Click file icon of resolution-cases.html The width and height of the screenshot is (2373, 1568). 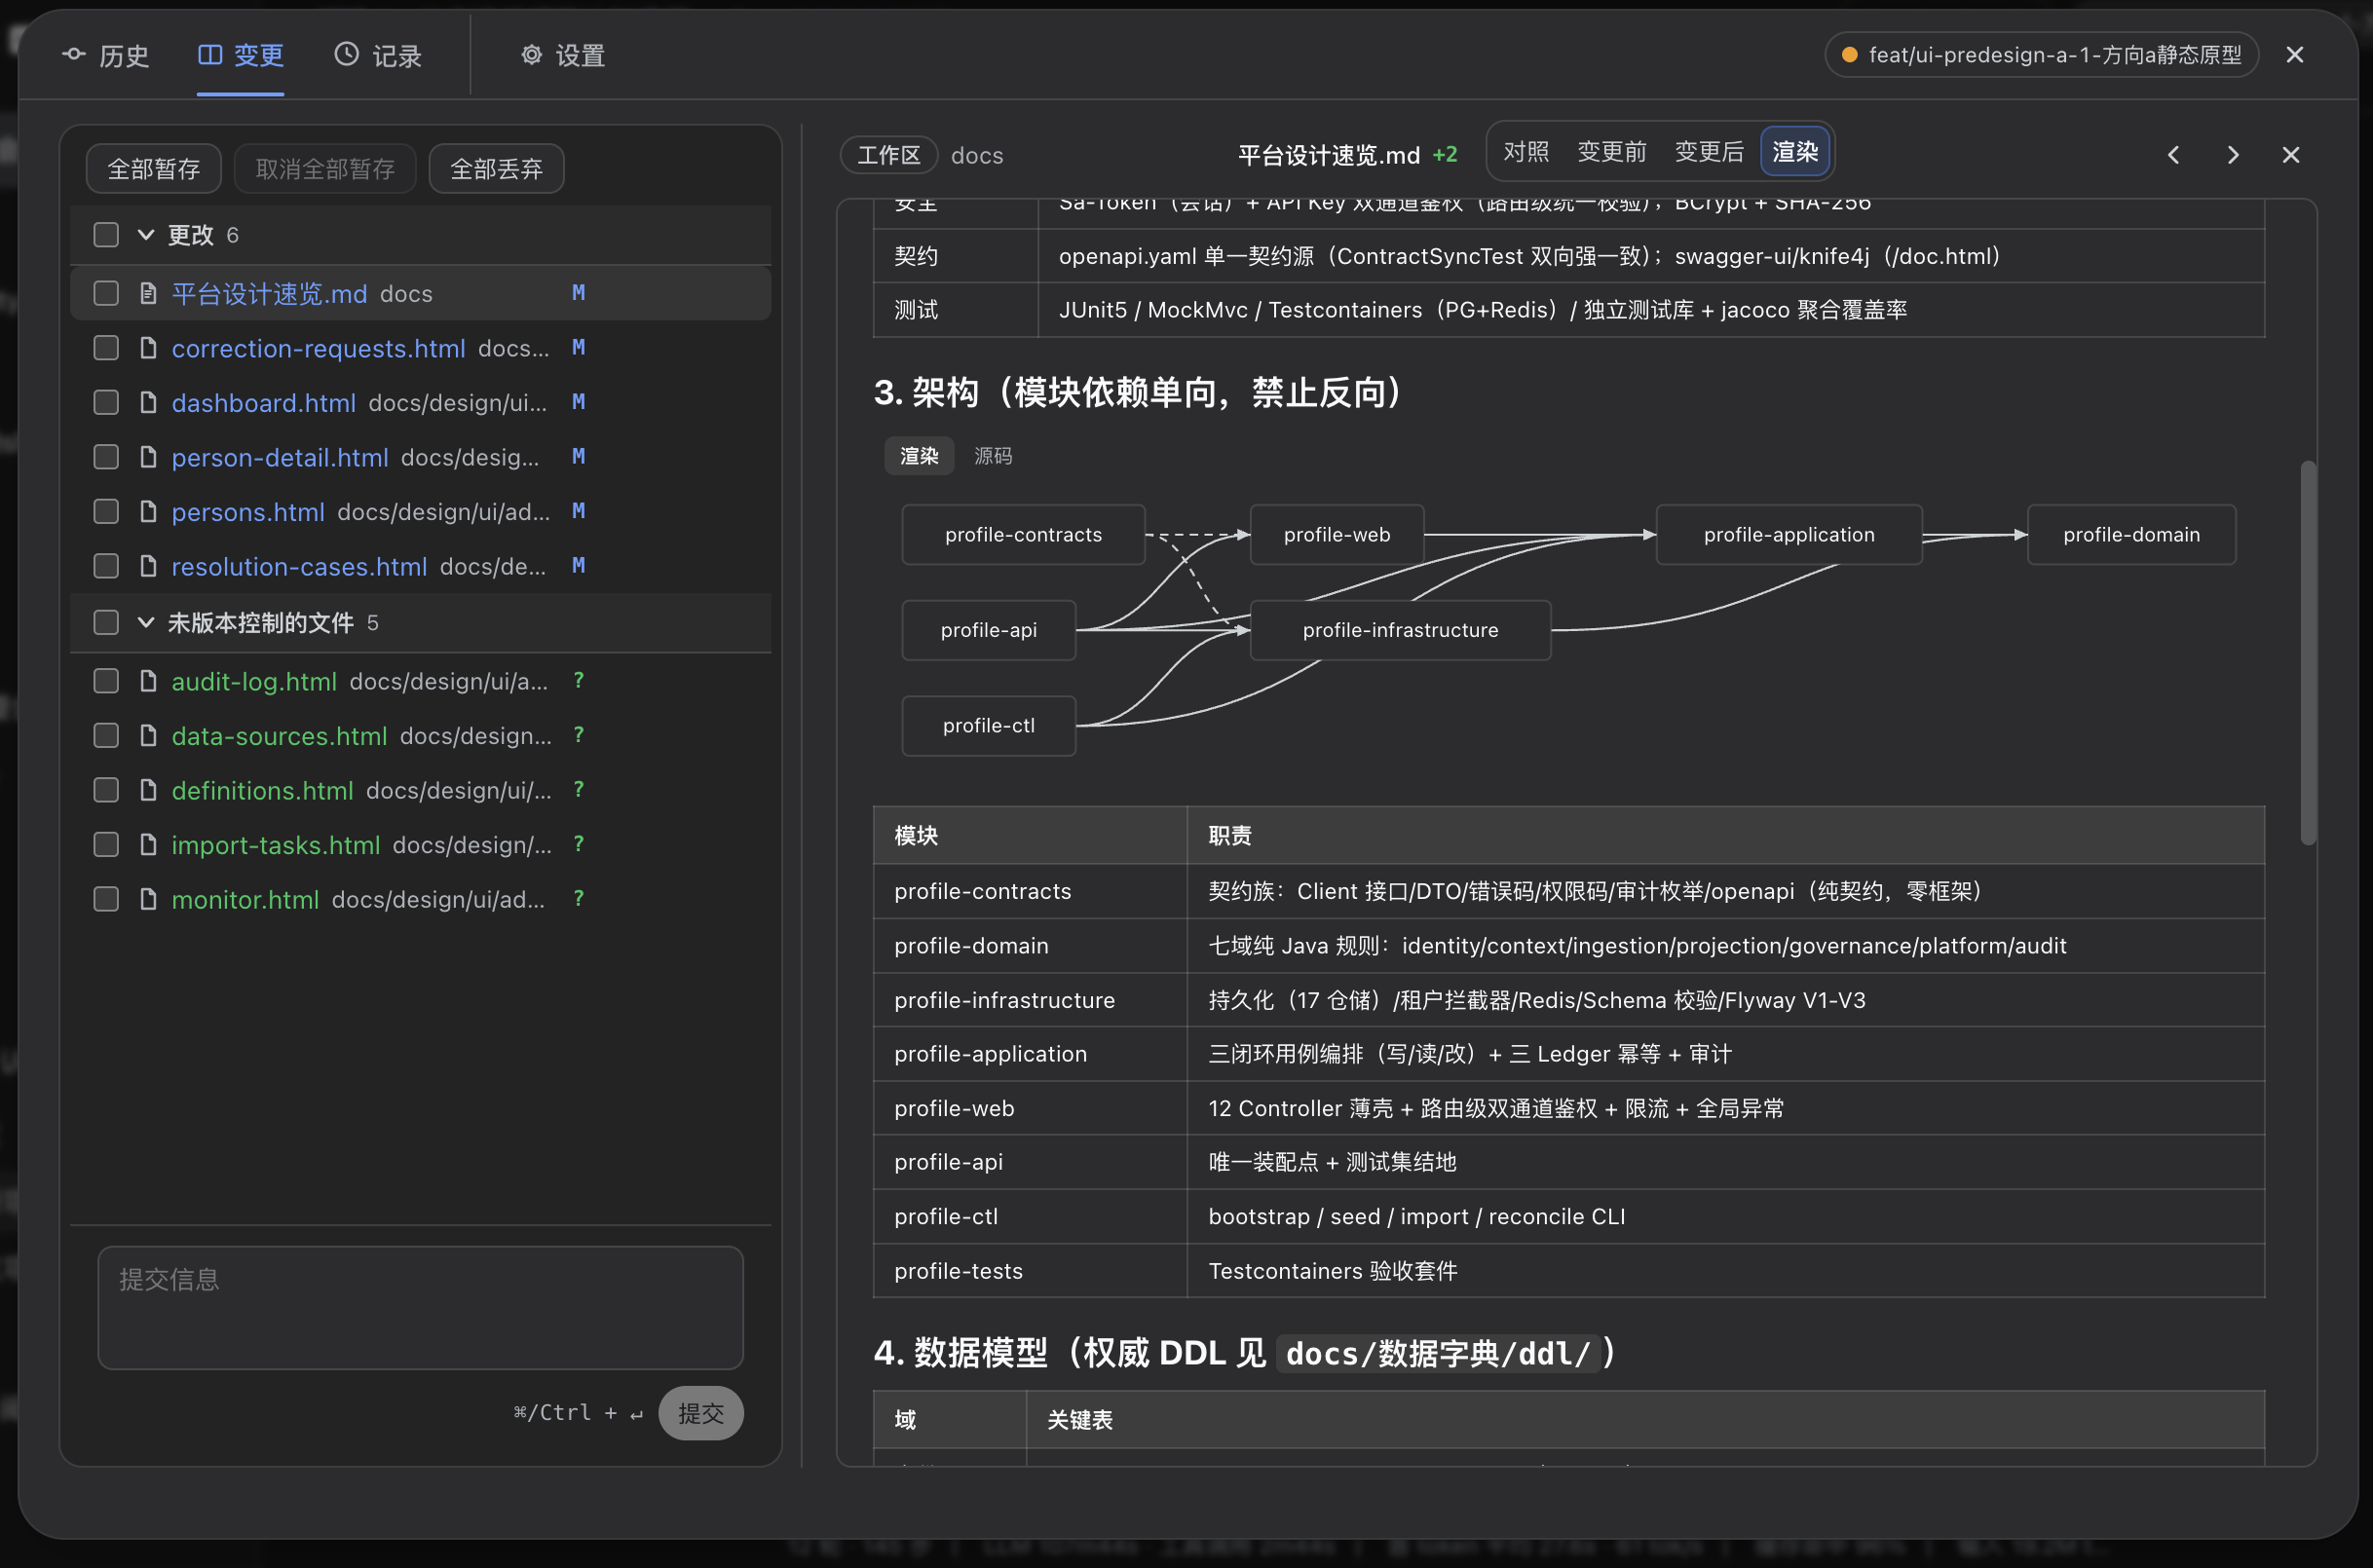(148, 566)
